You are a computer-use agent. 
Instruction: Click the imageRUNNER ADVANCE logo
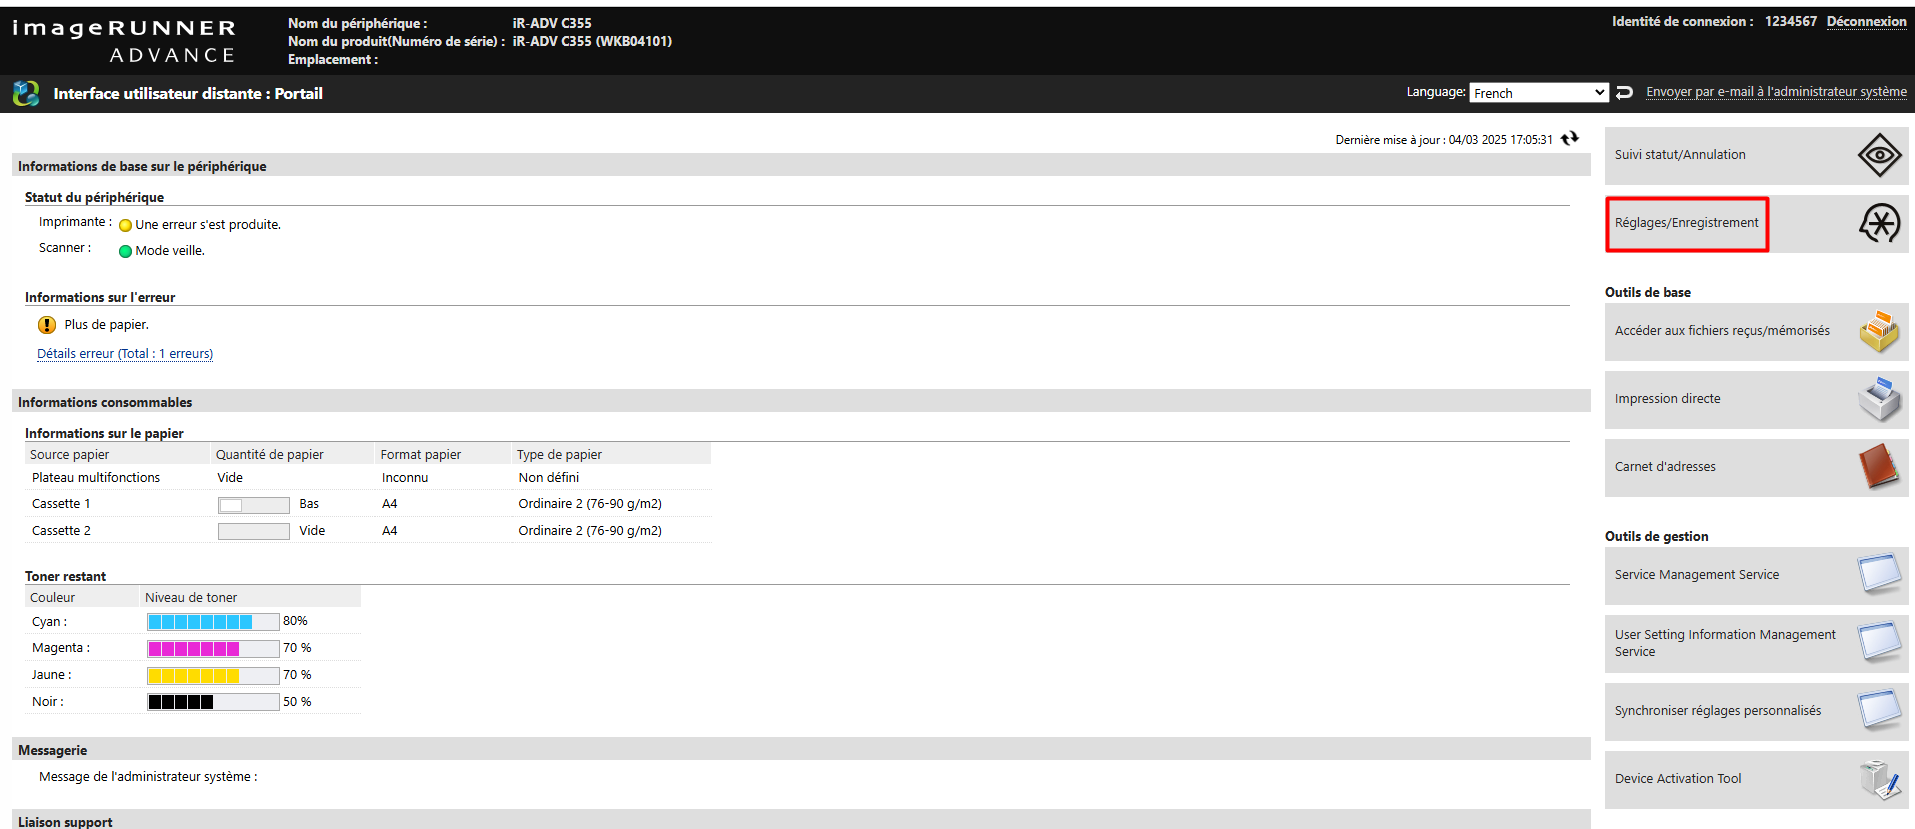[x=124, y=41]
